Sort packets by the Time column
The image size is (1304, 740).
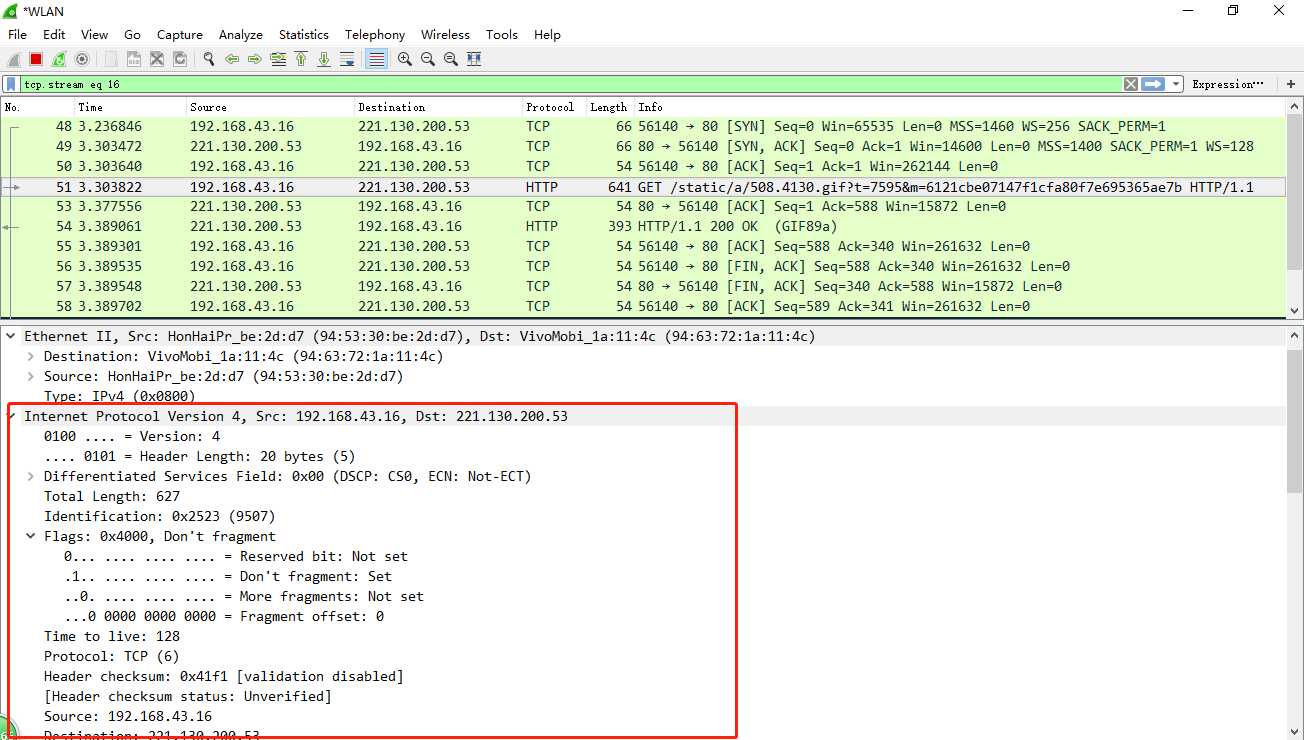(x=131, y=107)
